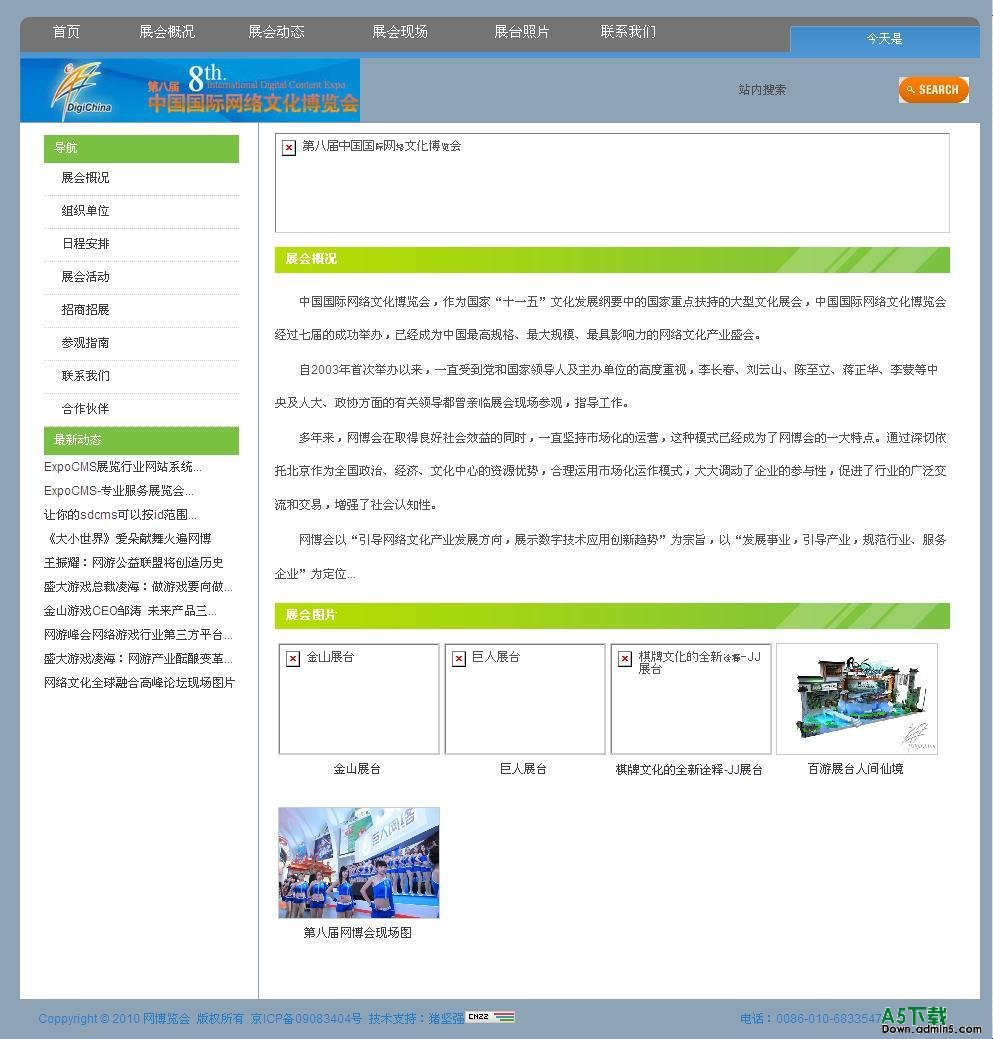Open news item 王振耀：网游公益联盟将创造历史
Image resolution: width=993 pixels, height=1039 pixels.
(133, 563)
